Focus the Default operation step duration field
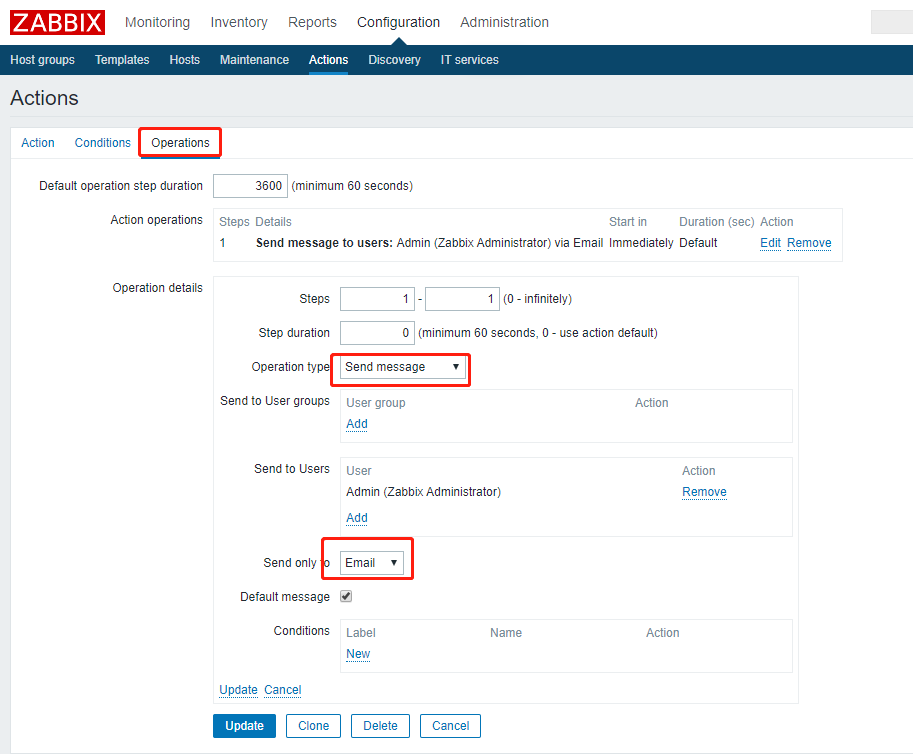The width and height of the screenshot is (913, 754). pos(250,186)
